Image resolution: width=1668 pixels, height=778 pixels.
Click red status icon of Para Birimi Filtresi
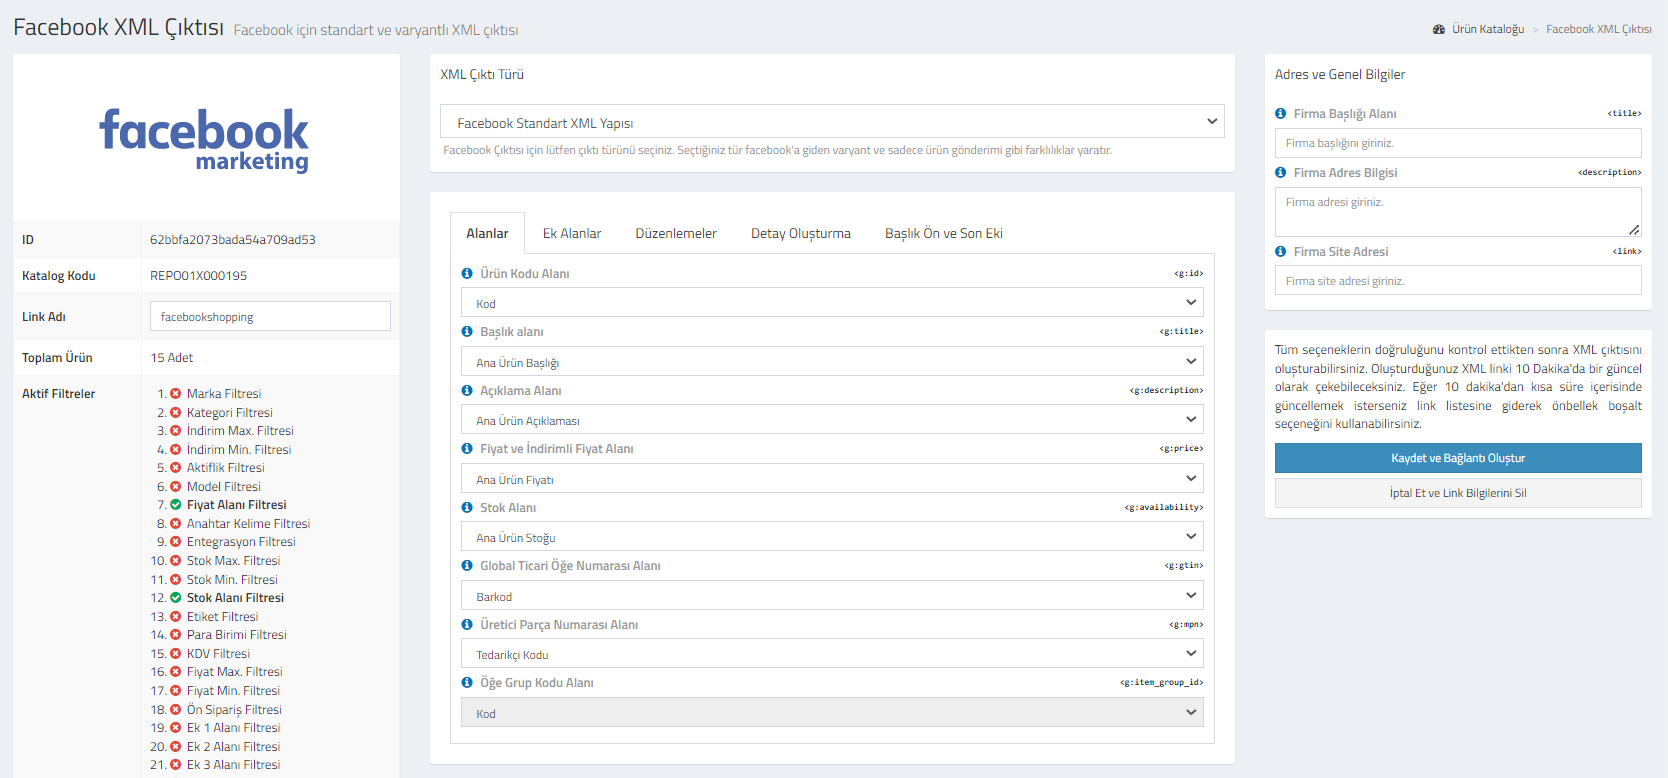click(x=176, y=634)
